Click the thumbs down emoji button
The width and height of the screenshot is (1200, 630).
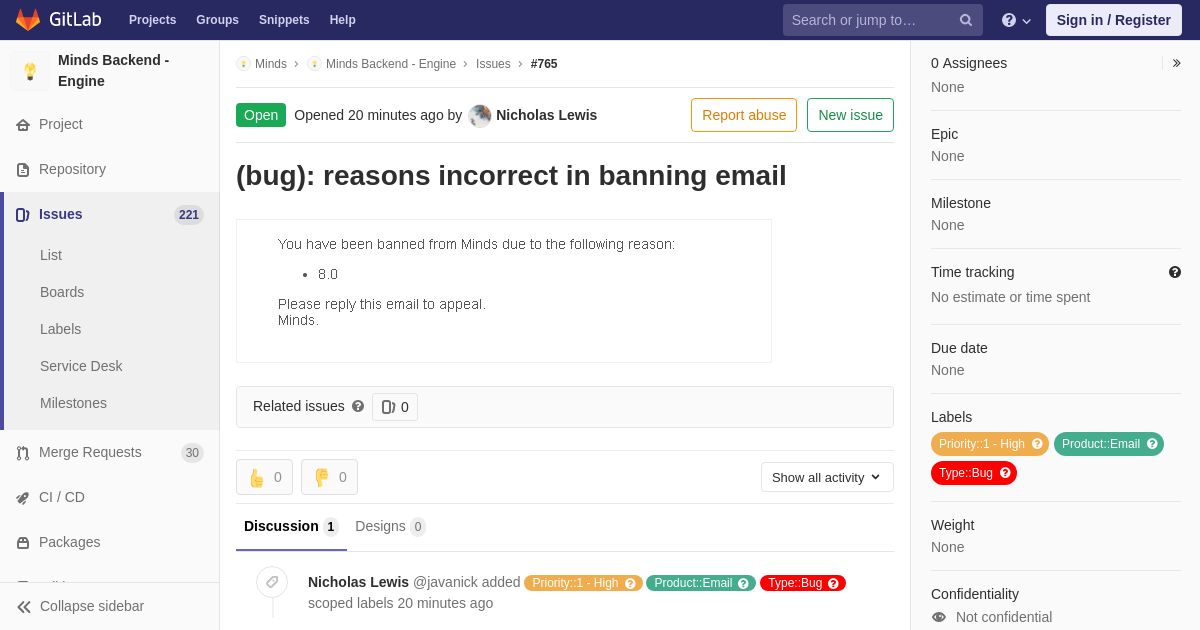click(330, 477)
